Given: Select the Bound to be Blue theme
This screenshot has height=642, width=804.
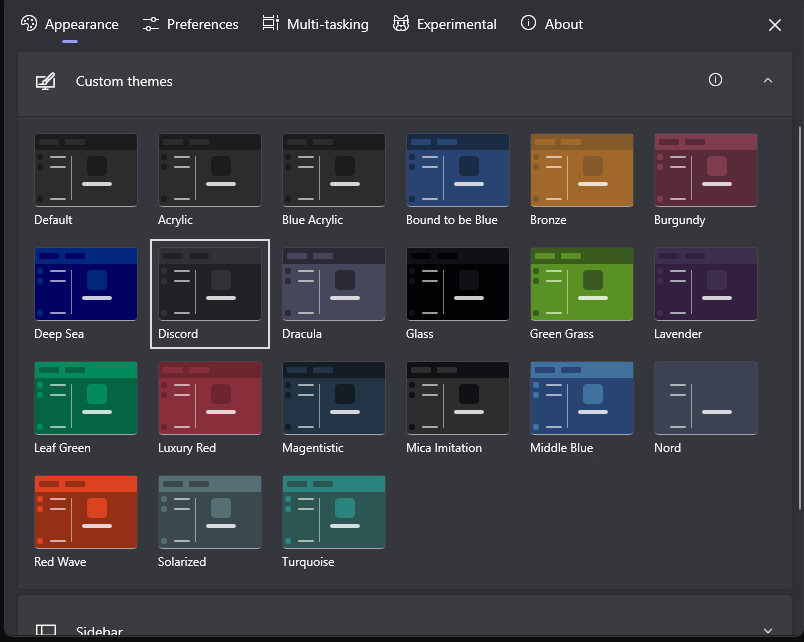Looking at the screenshot, I should 458,170.
